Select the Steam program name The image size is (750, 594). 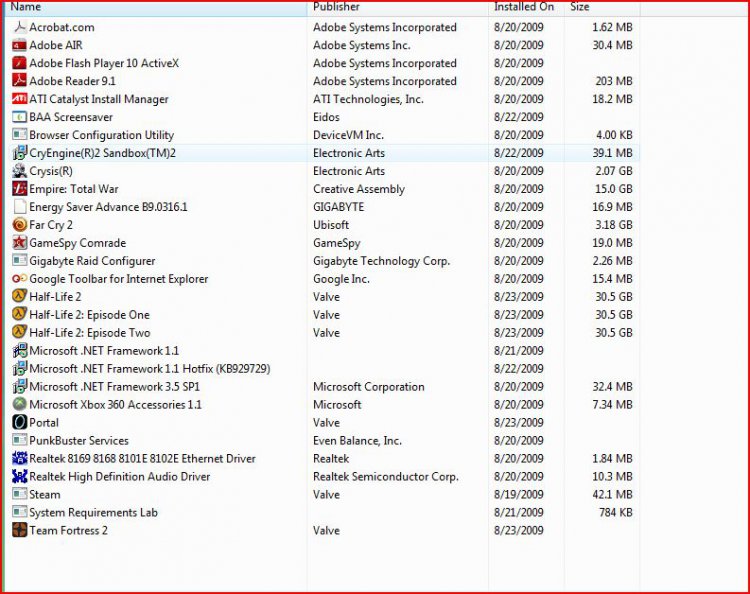[44, 495]
